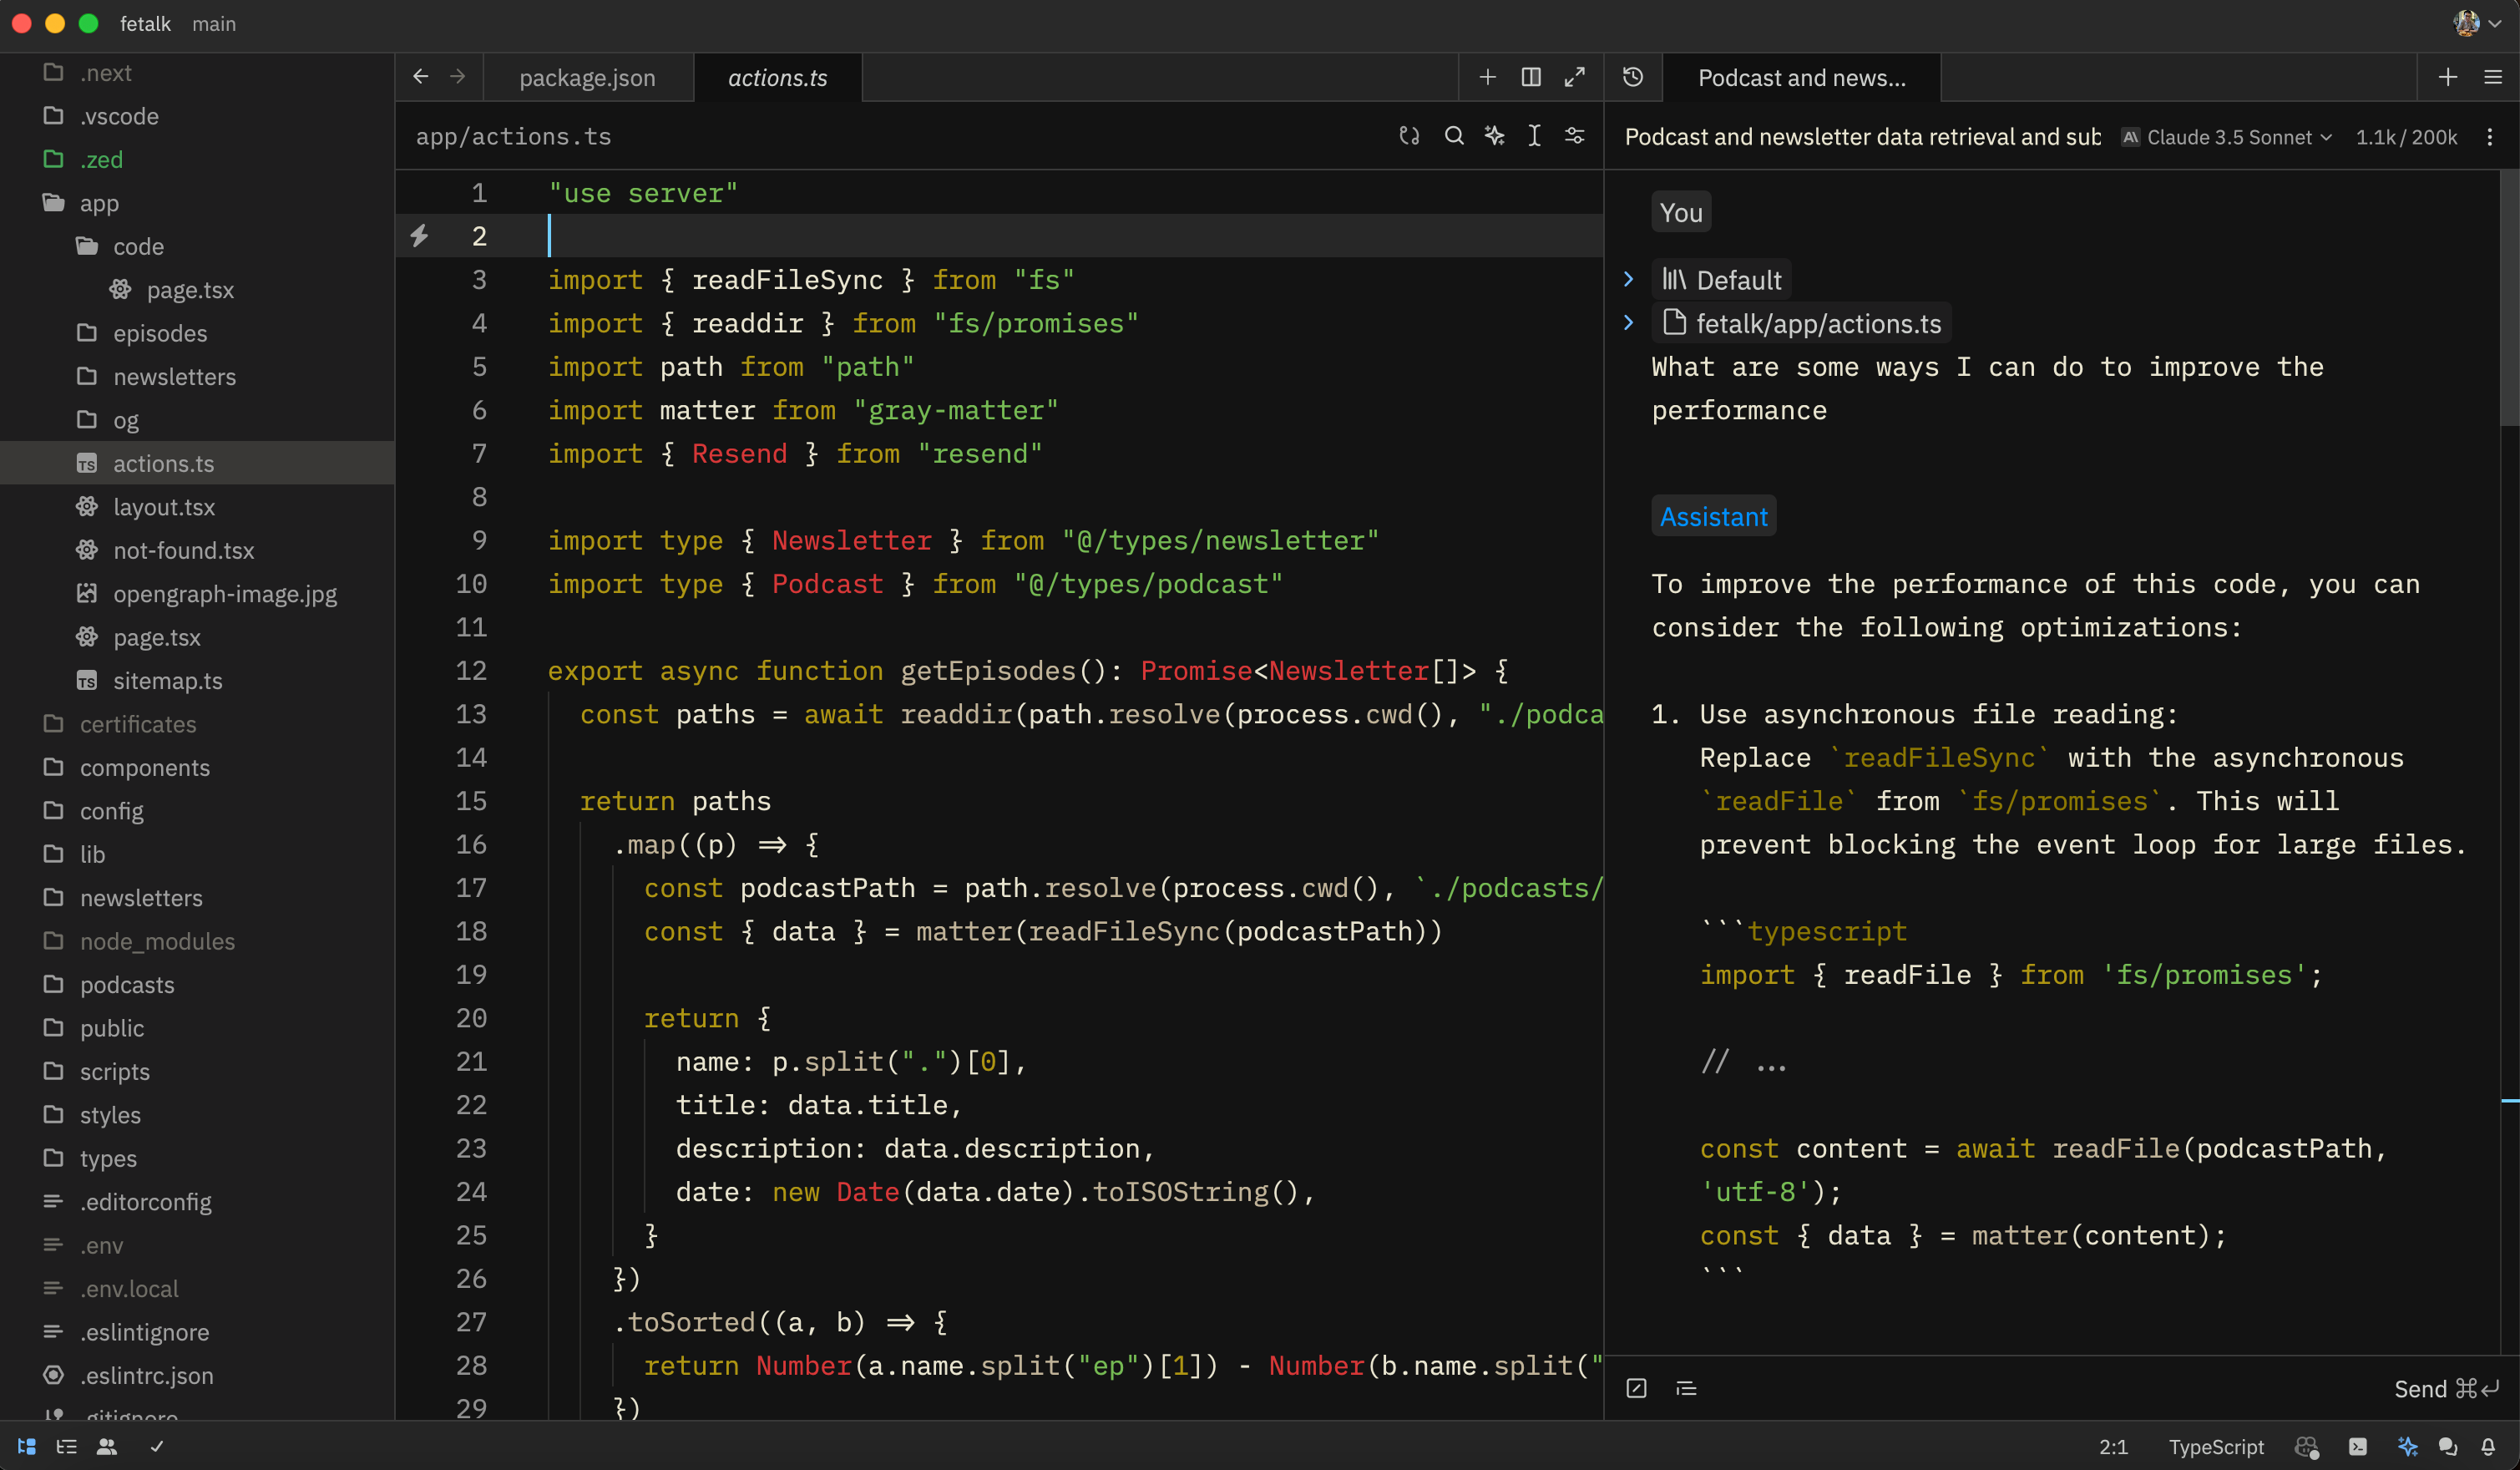Screen dimensions: 2520x1470
Task: Click the fetalk project name
Action: [x=145, y=23]
